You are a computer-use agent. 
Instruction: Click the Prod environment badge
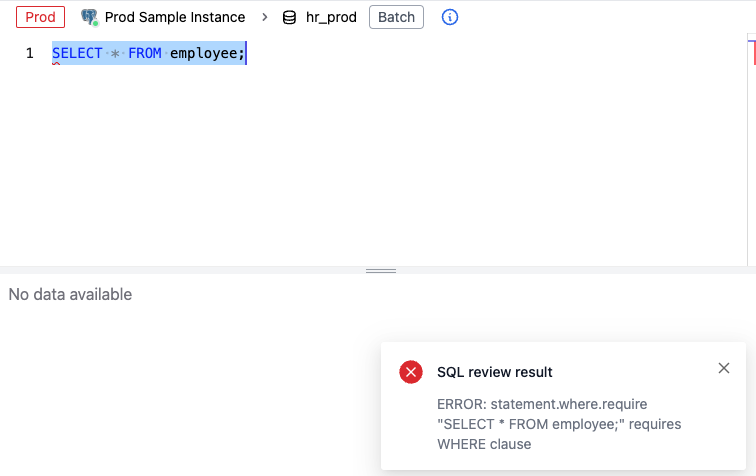coord(41,17)
